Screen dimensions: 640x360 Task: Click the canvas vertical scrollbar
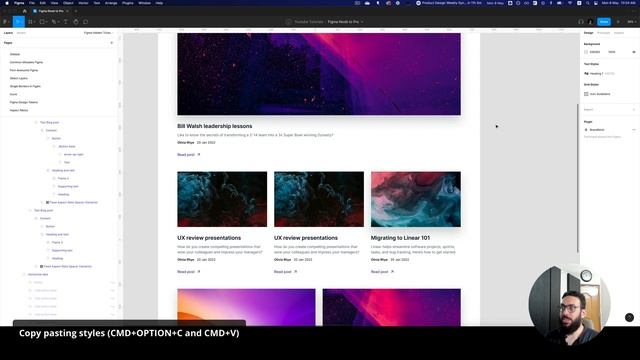tap(578, 178)
